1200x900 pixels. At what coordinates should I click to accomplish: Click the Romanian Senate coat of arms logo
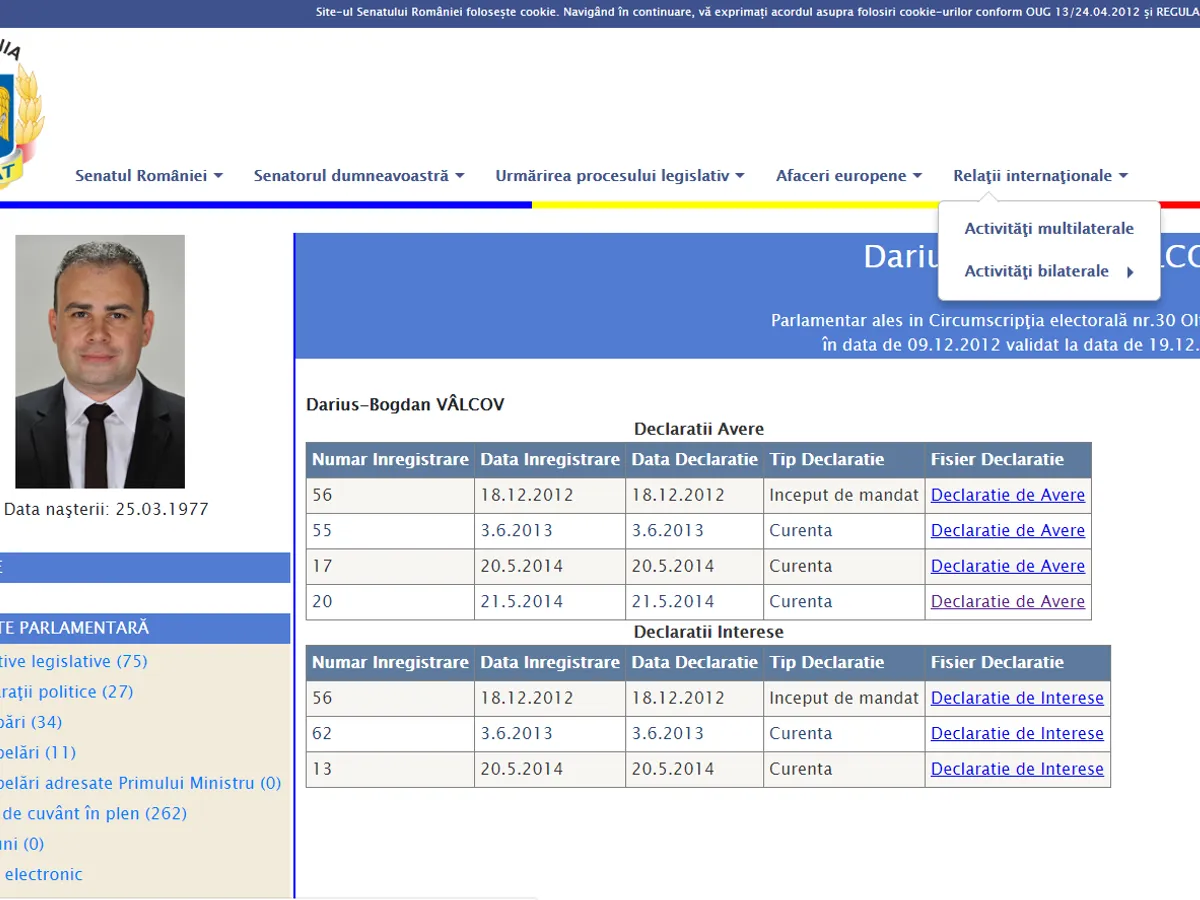tap(20, 115)
